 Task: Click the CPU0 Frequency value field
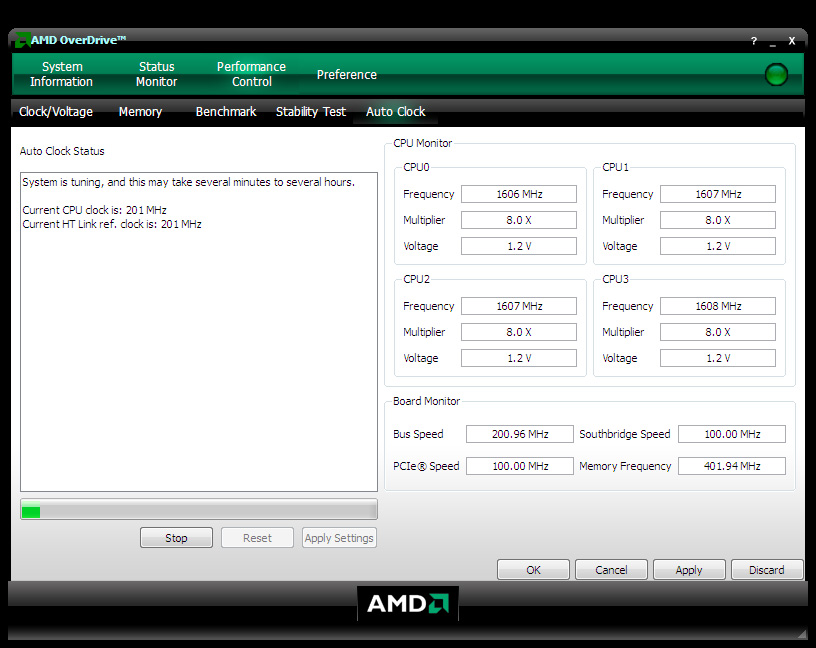(519, 194)
